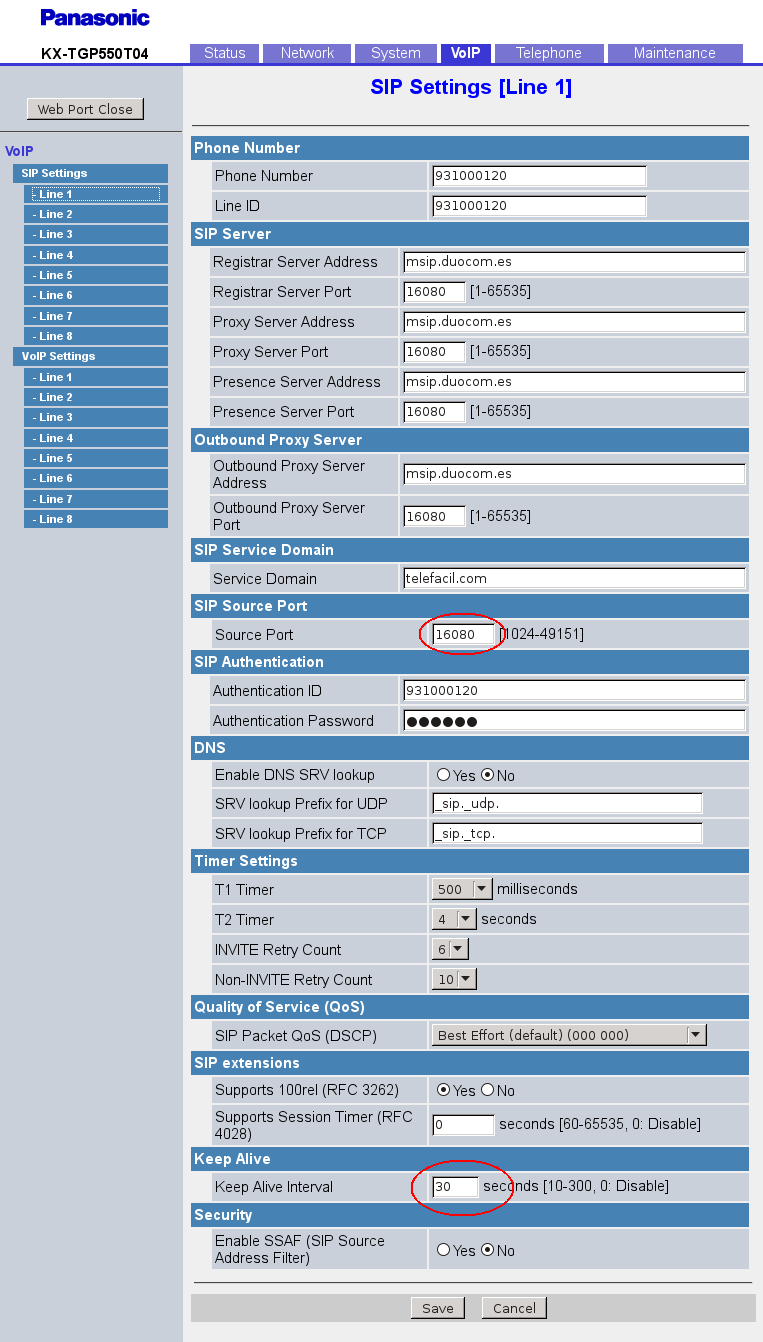The width and height of the screenshot is (763, 1342).
Task: Click the Save button
Action: click(437, 1308)
